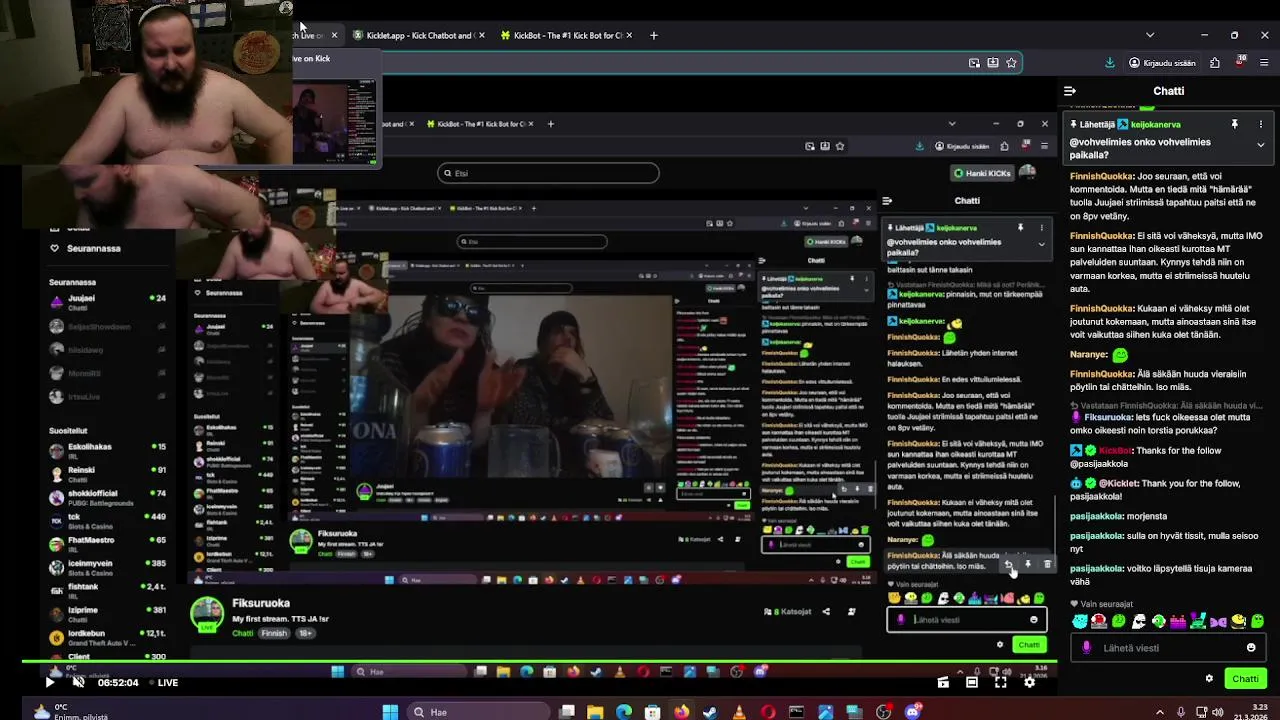Viewport: 1280px width, 720px height.
Task: Switch to the KickBot browser tab
Action: 567,35
